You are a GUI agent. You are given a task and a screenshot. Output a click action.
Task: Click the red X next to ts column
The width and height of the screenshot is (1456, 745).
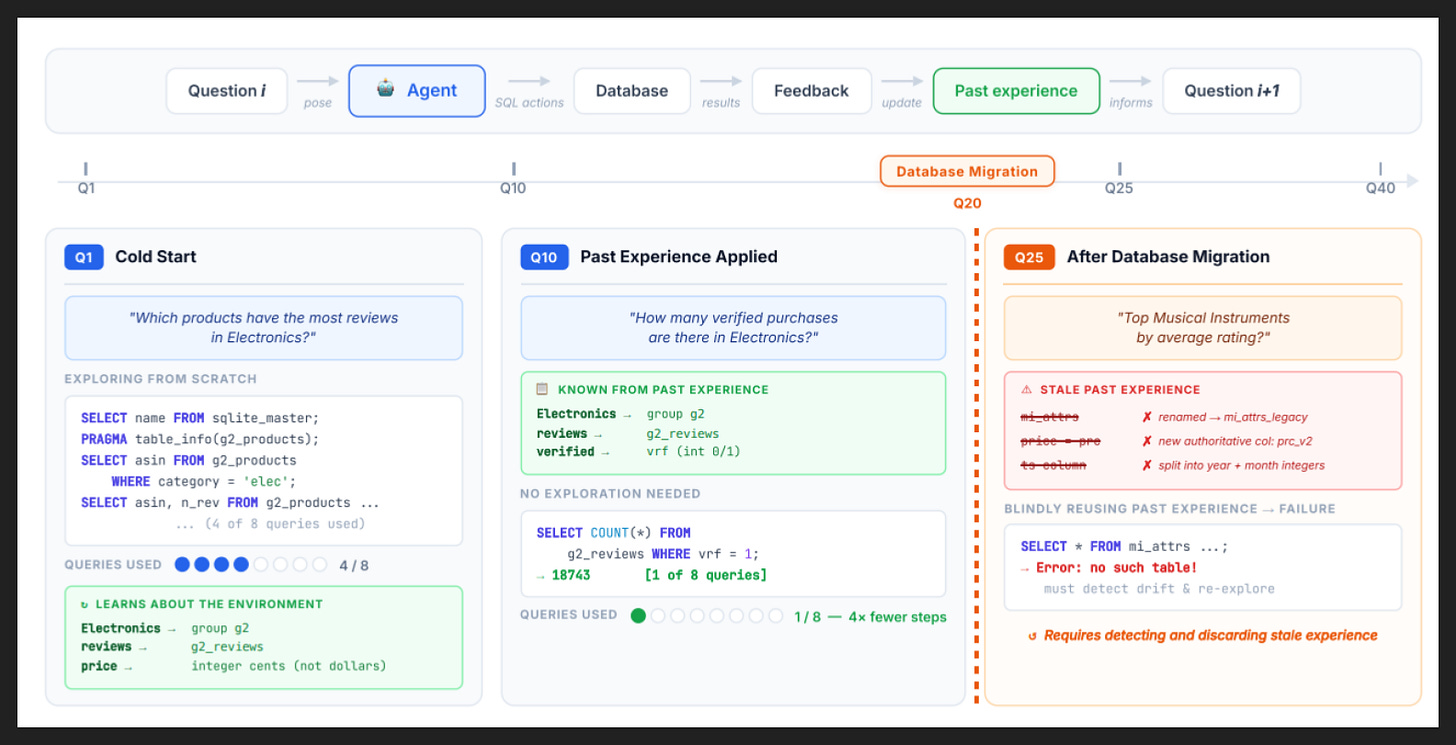[1147, 465]
